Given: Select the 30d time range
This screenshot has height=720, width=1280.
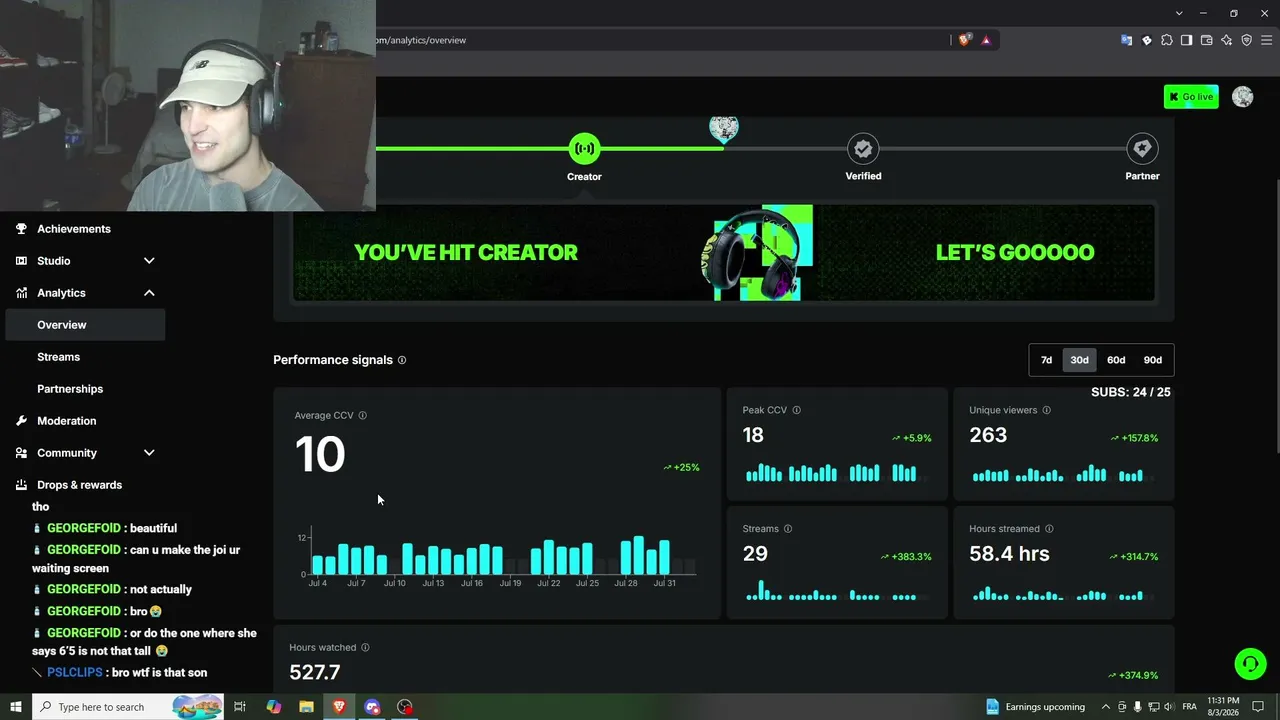Looking at the screenshot, I should [x=1079, y=360].
